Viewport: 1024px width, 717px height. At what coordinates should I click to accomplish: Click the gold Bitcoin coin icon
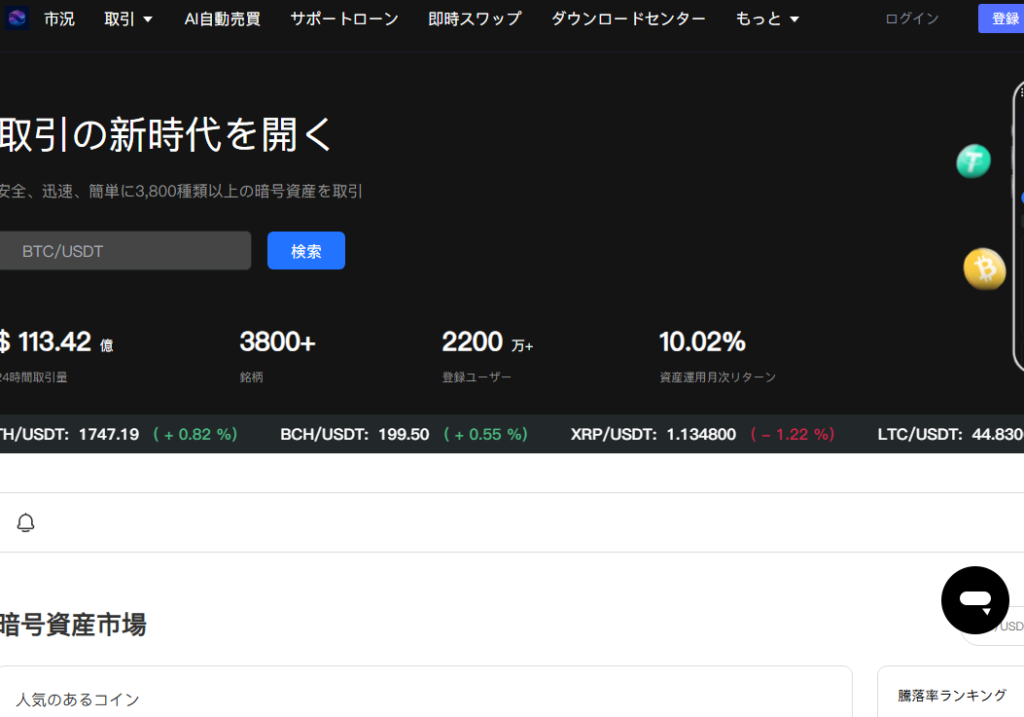coord(985,268)
